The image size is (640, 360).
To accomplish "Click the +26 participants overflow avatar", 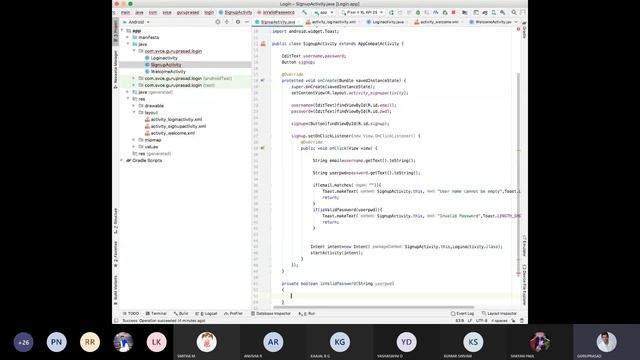I will [x=23, y=342].
